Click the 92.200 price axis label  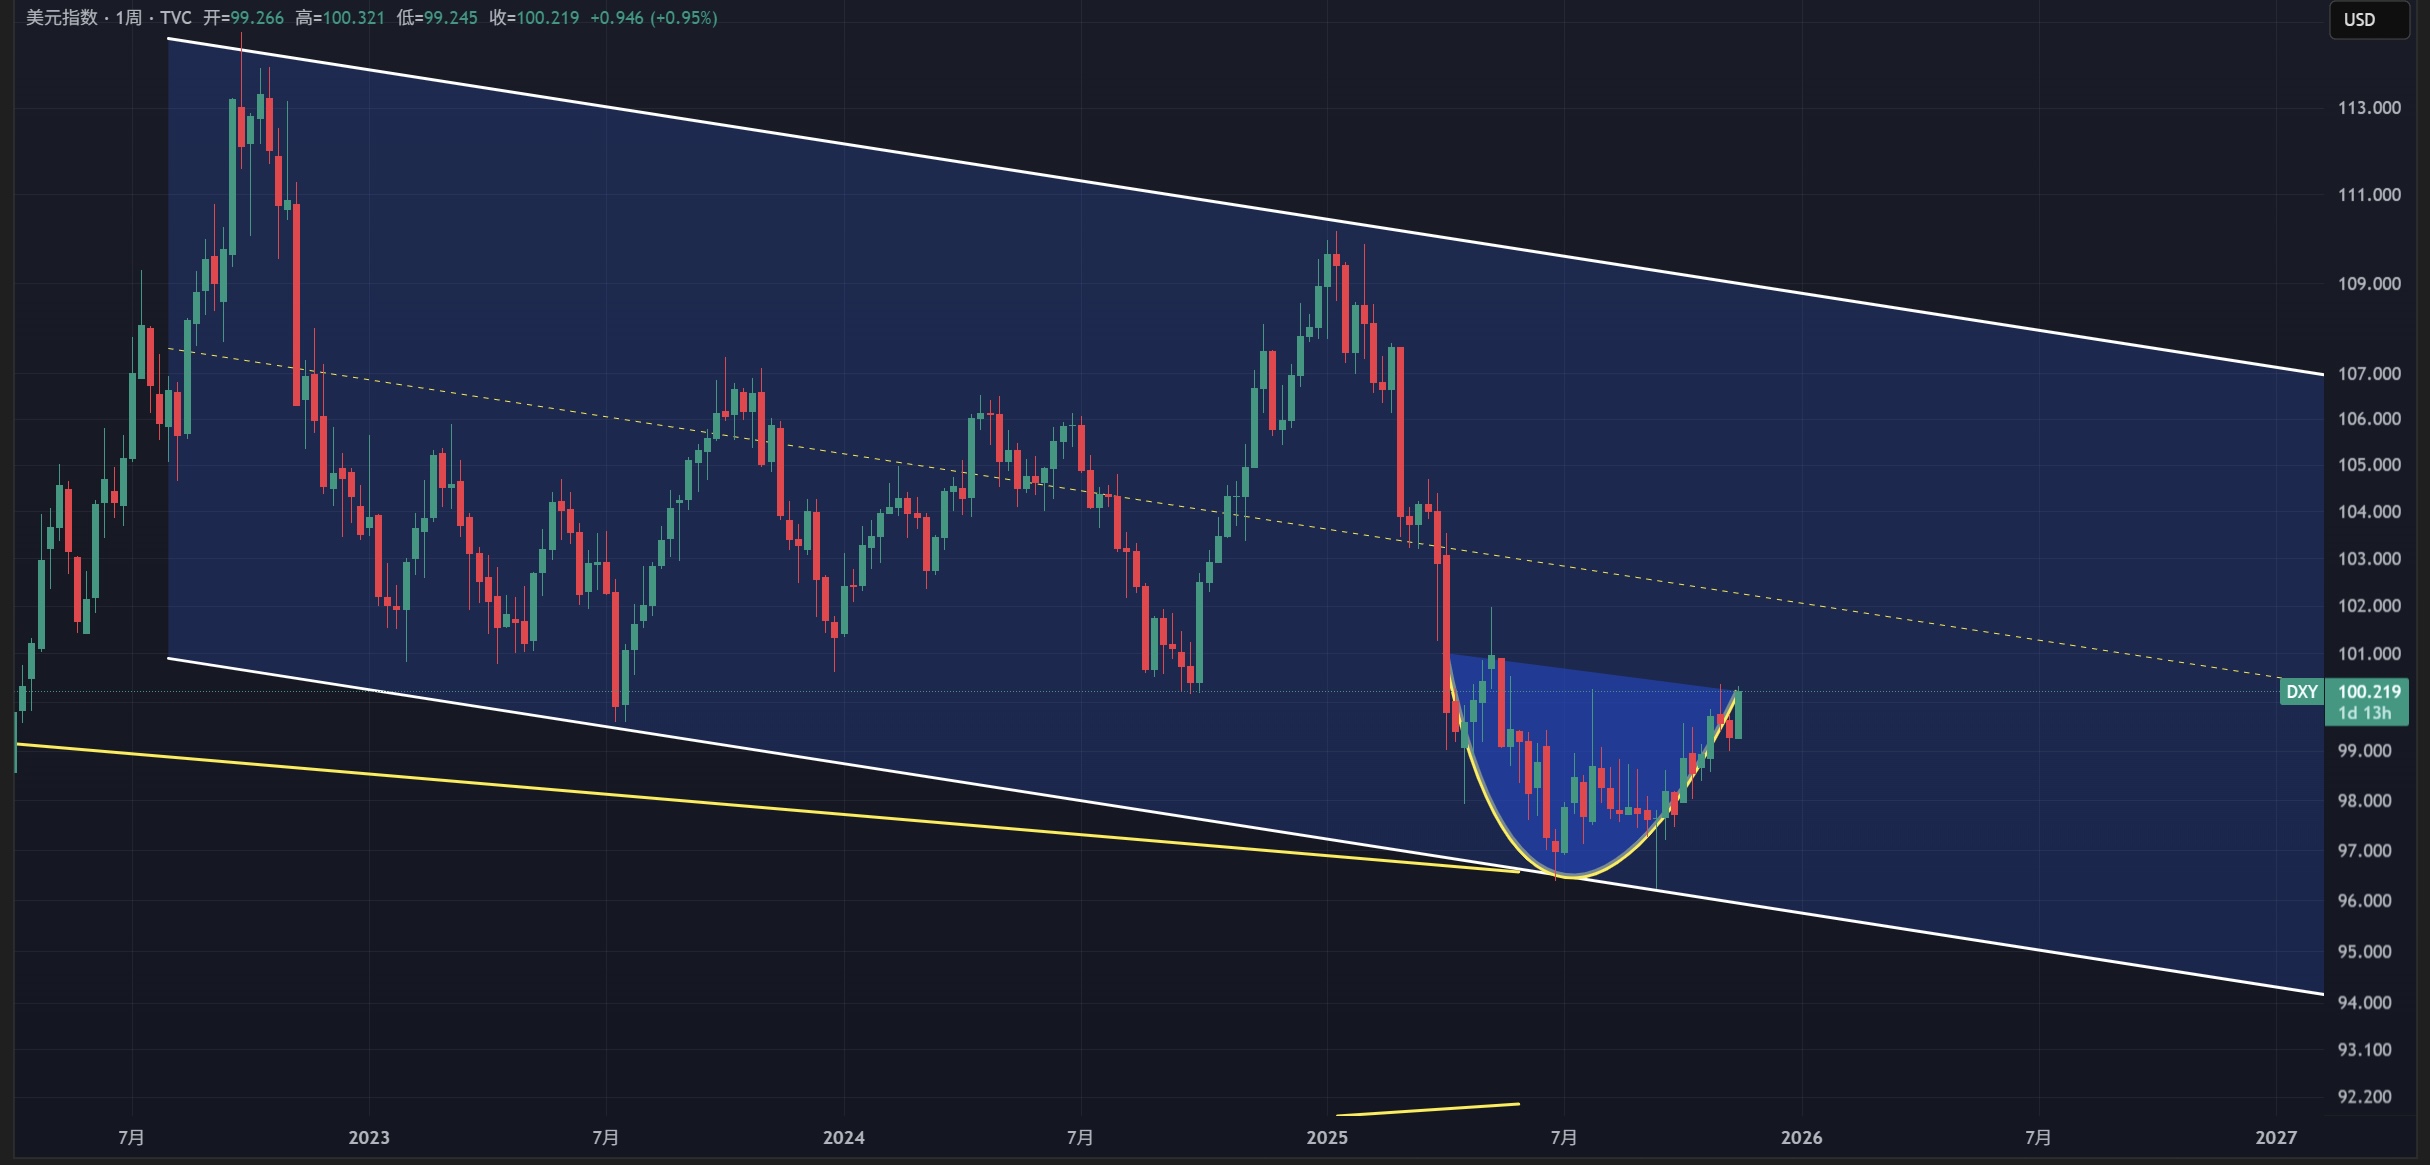click(x=2364, y=1097)
